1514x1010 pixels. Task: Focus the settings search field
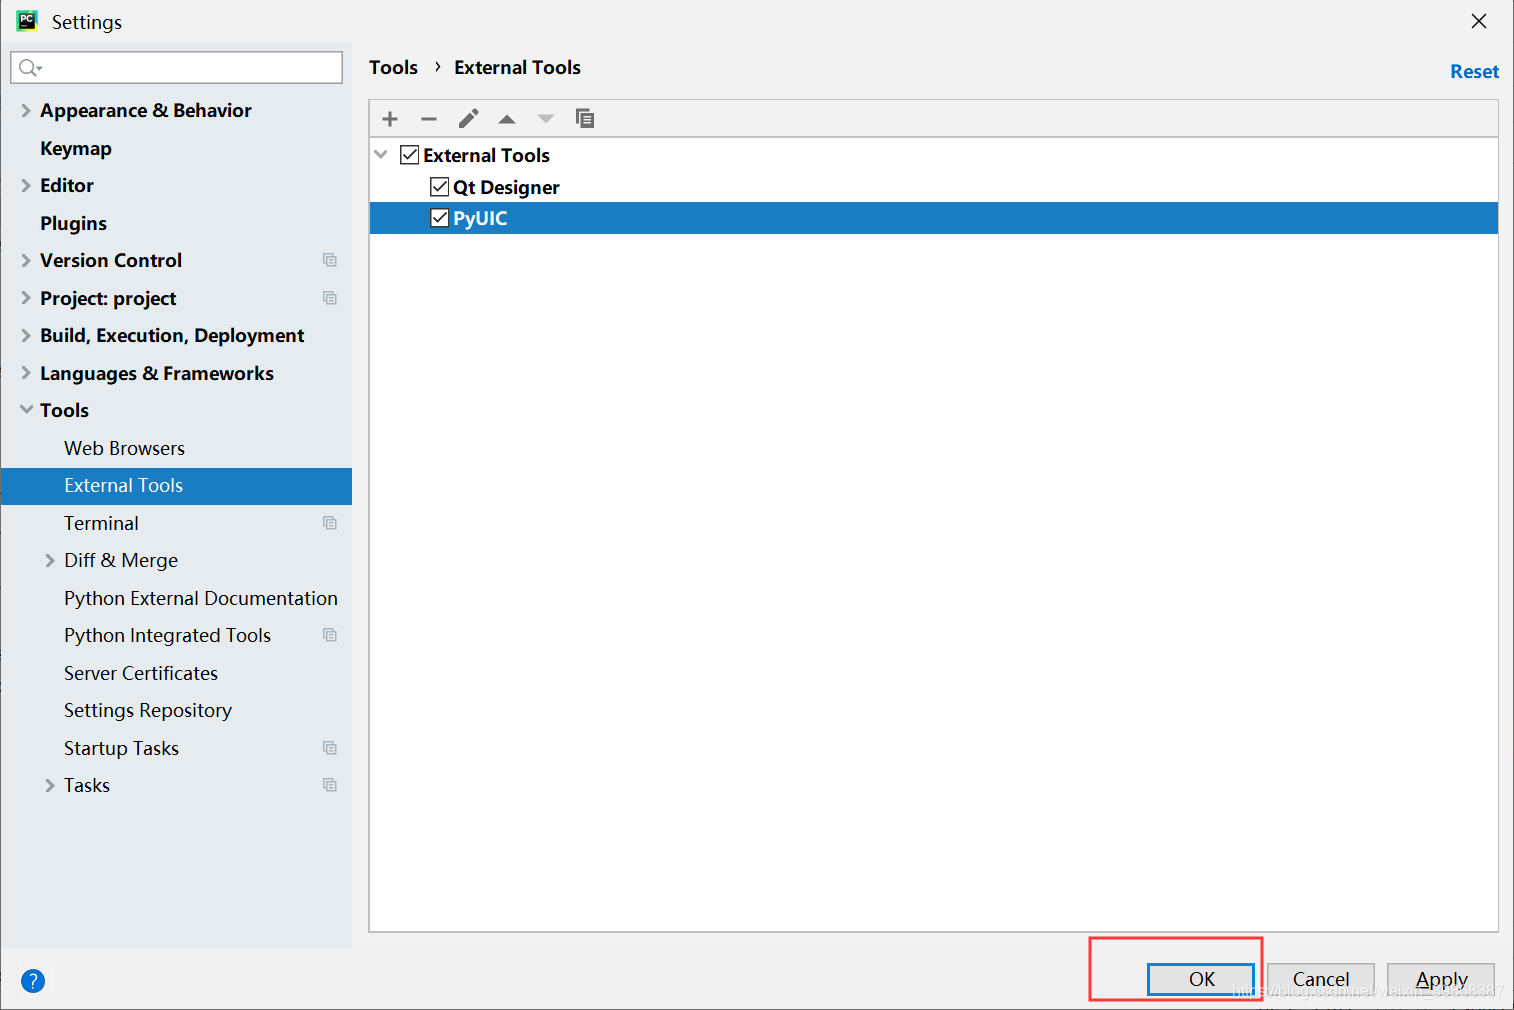(177, 67)
